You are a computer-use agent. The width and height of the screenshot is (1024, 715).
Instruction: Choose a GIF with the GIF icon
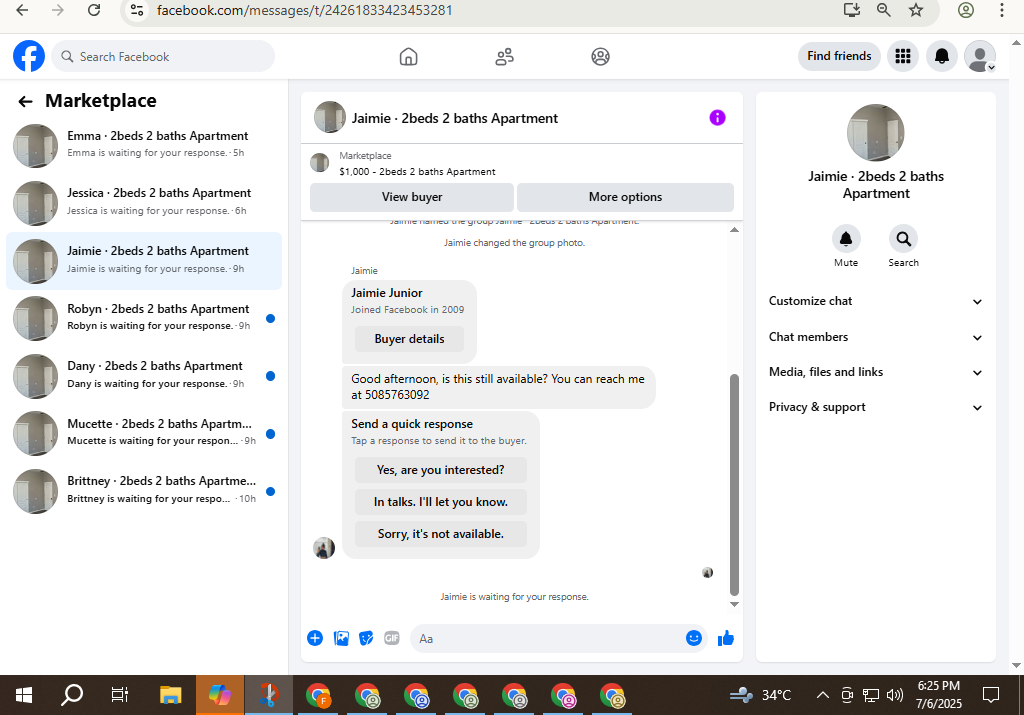pos(392,638)
